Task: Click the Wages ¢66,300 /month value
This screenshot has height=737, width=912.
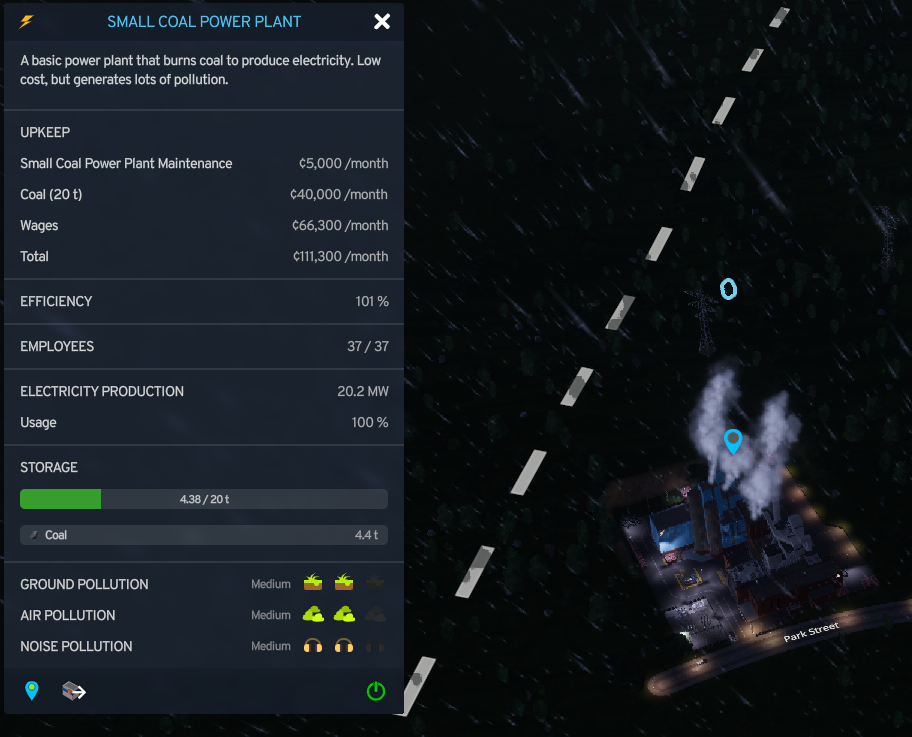Action: 340,225
